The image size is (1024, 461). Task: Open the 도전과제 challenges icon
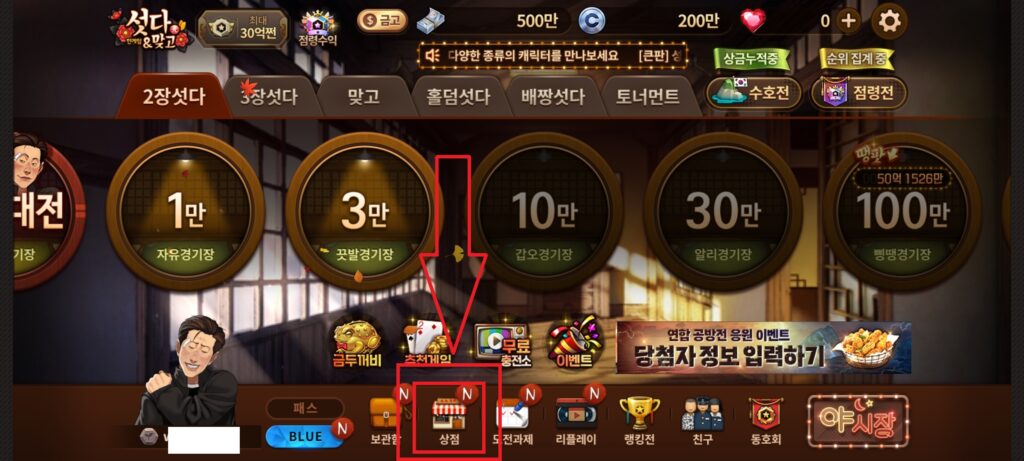click(x=513, y=421)
